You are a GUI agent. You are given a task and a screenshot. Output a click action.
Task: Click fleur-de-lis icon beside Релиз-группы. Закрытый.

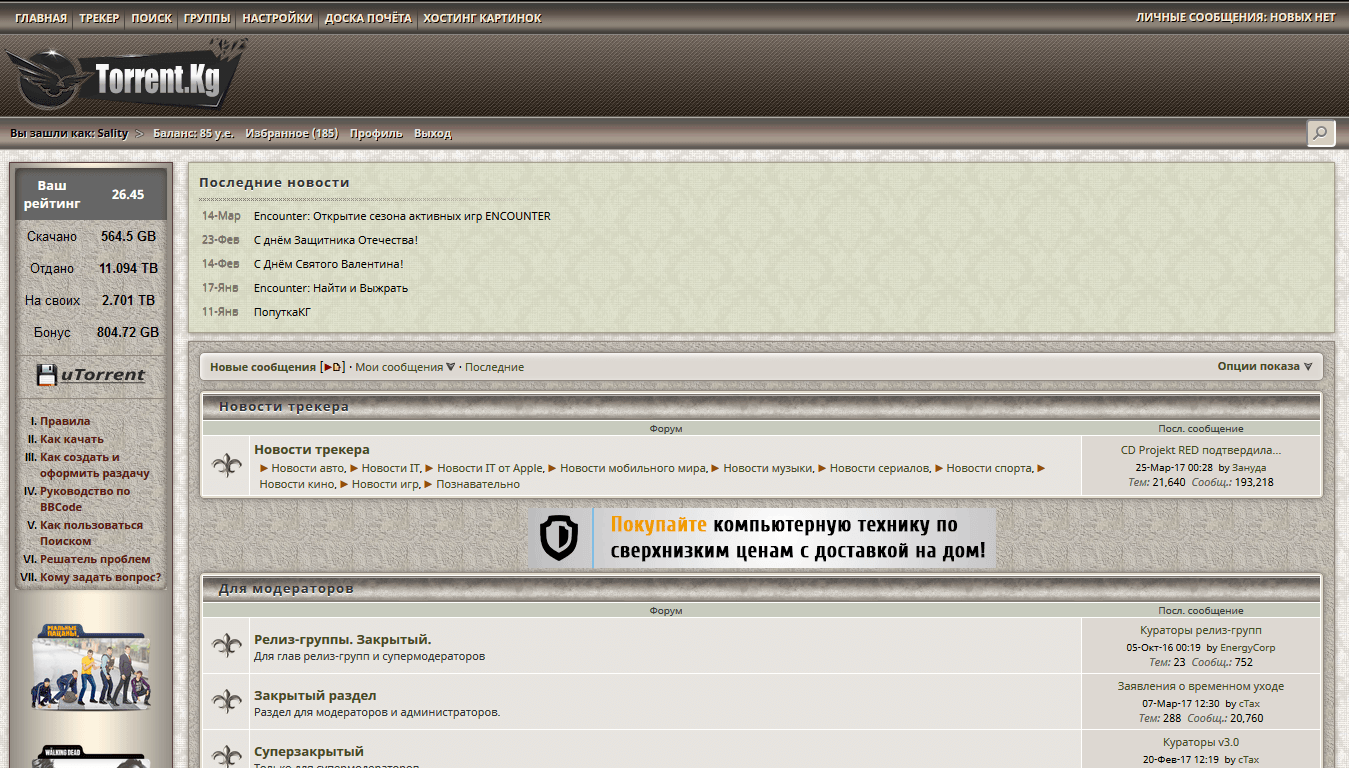coord(227,645)
